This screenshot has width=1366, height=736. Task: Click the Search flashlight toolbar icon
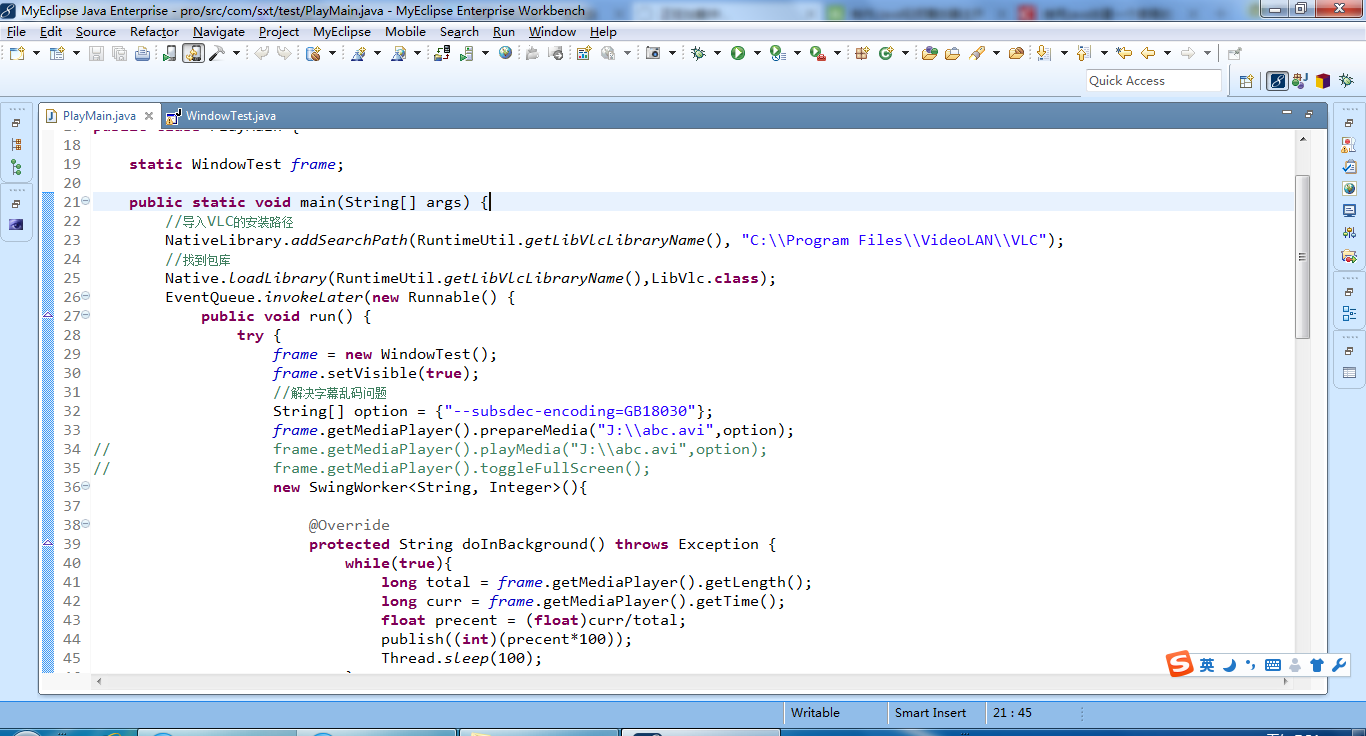point(975,53)
